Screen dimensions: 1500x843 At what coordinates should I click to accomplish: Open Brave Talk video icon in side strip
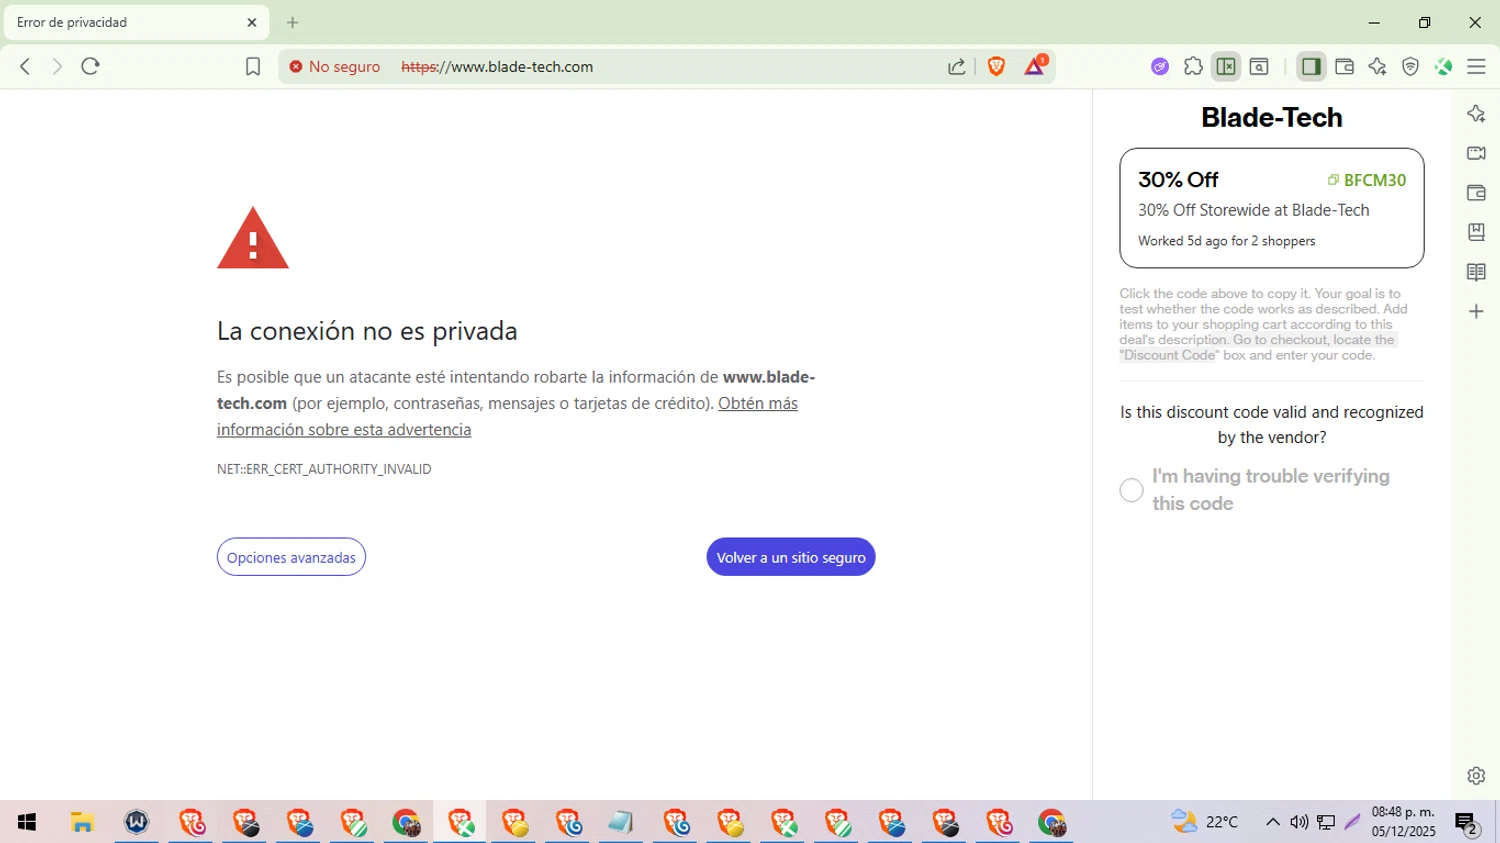click(x=1476, y=153)
